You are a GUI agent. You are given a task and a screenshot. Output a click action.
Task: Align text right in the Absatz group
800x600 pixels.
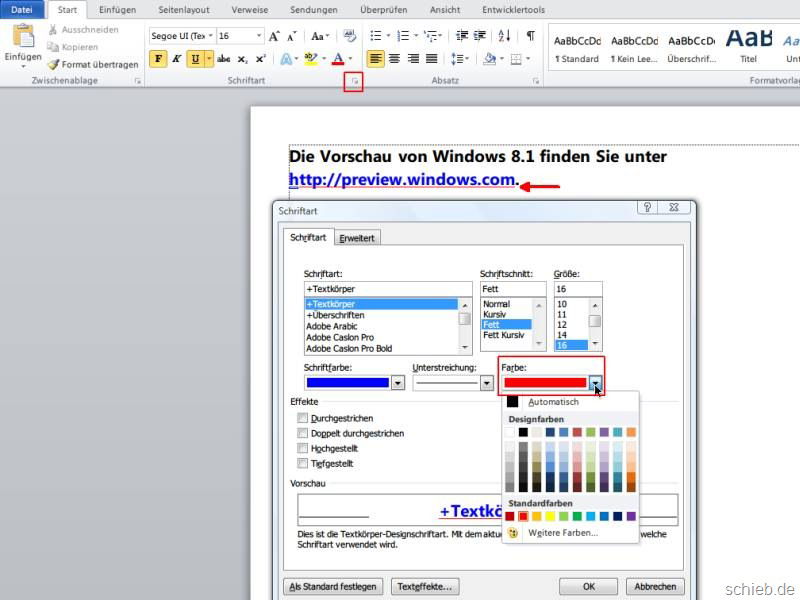[413, 59]
